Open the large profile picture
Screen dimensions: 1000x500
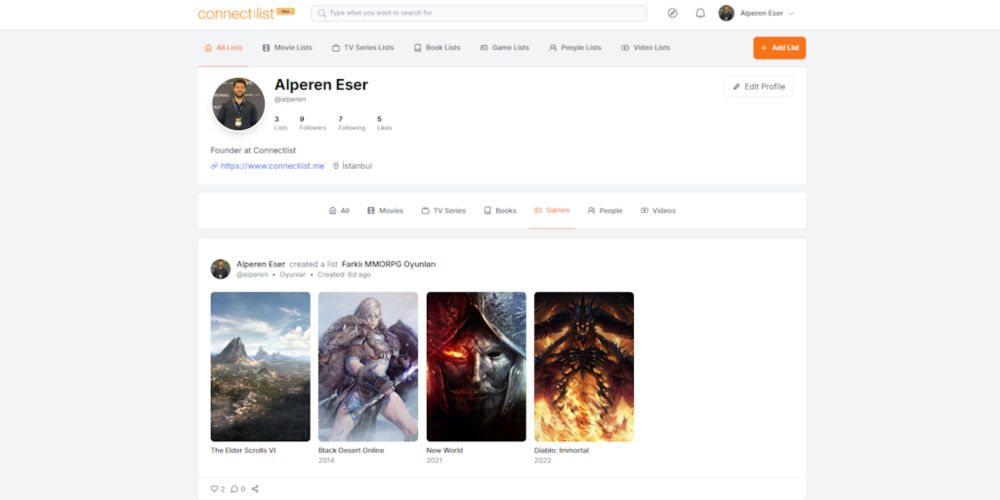pos(239,104)
